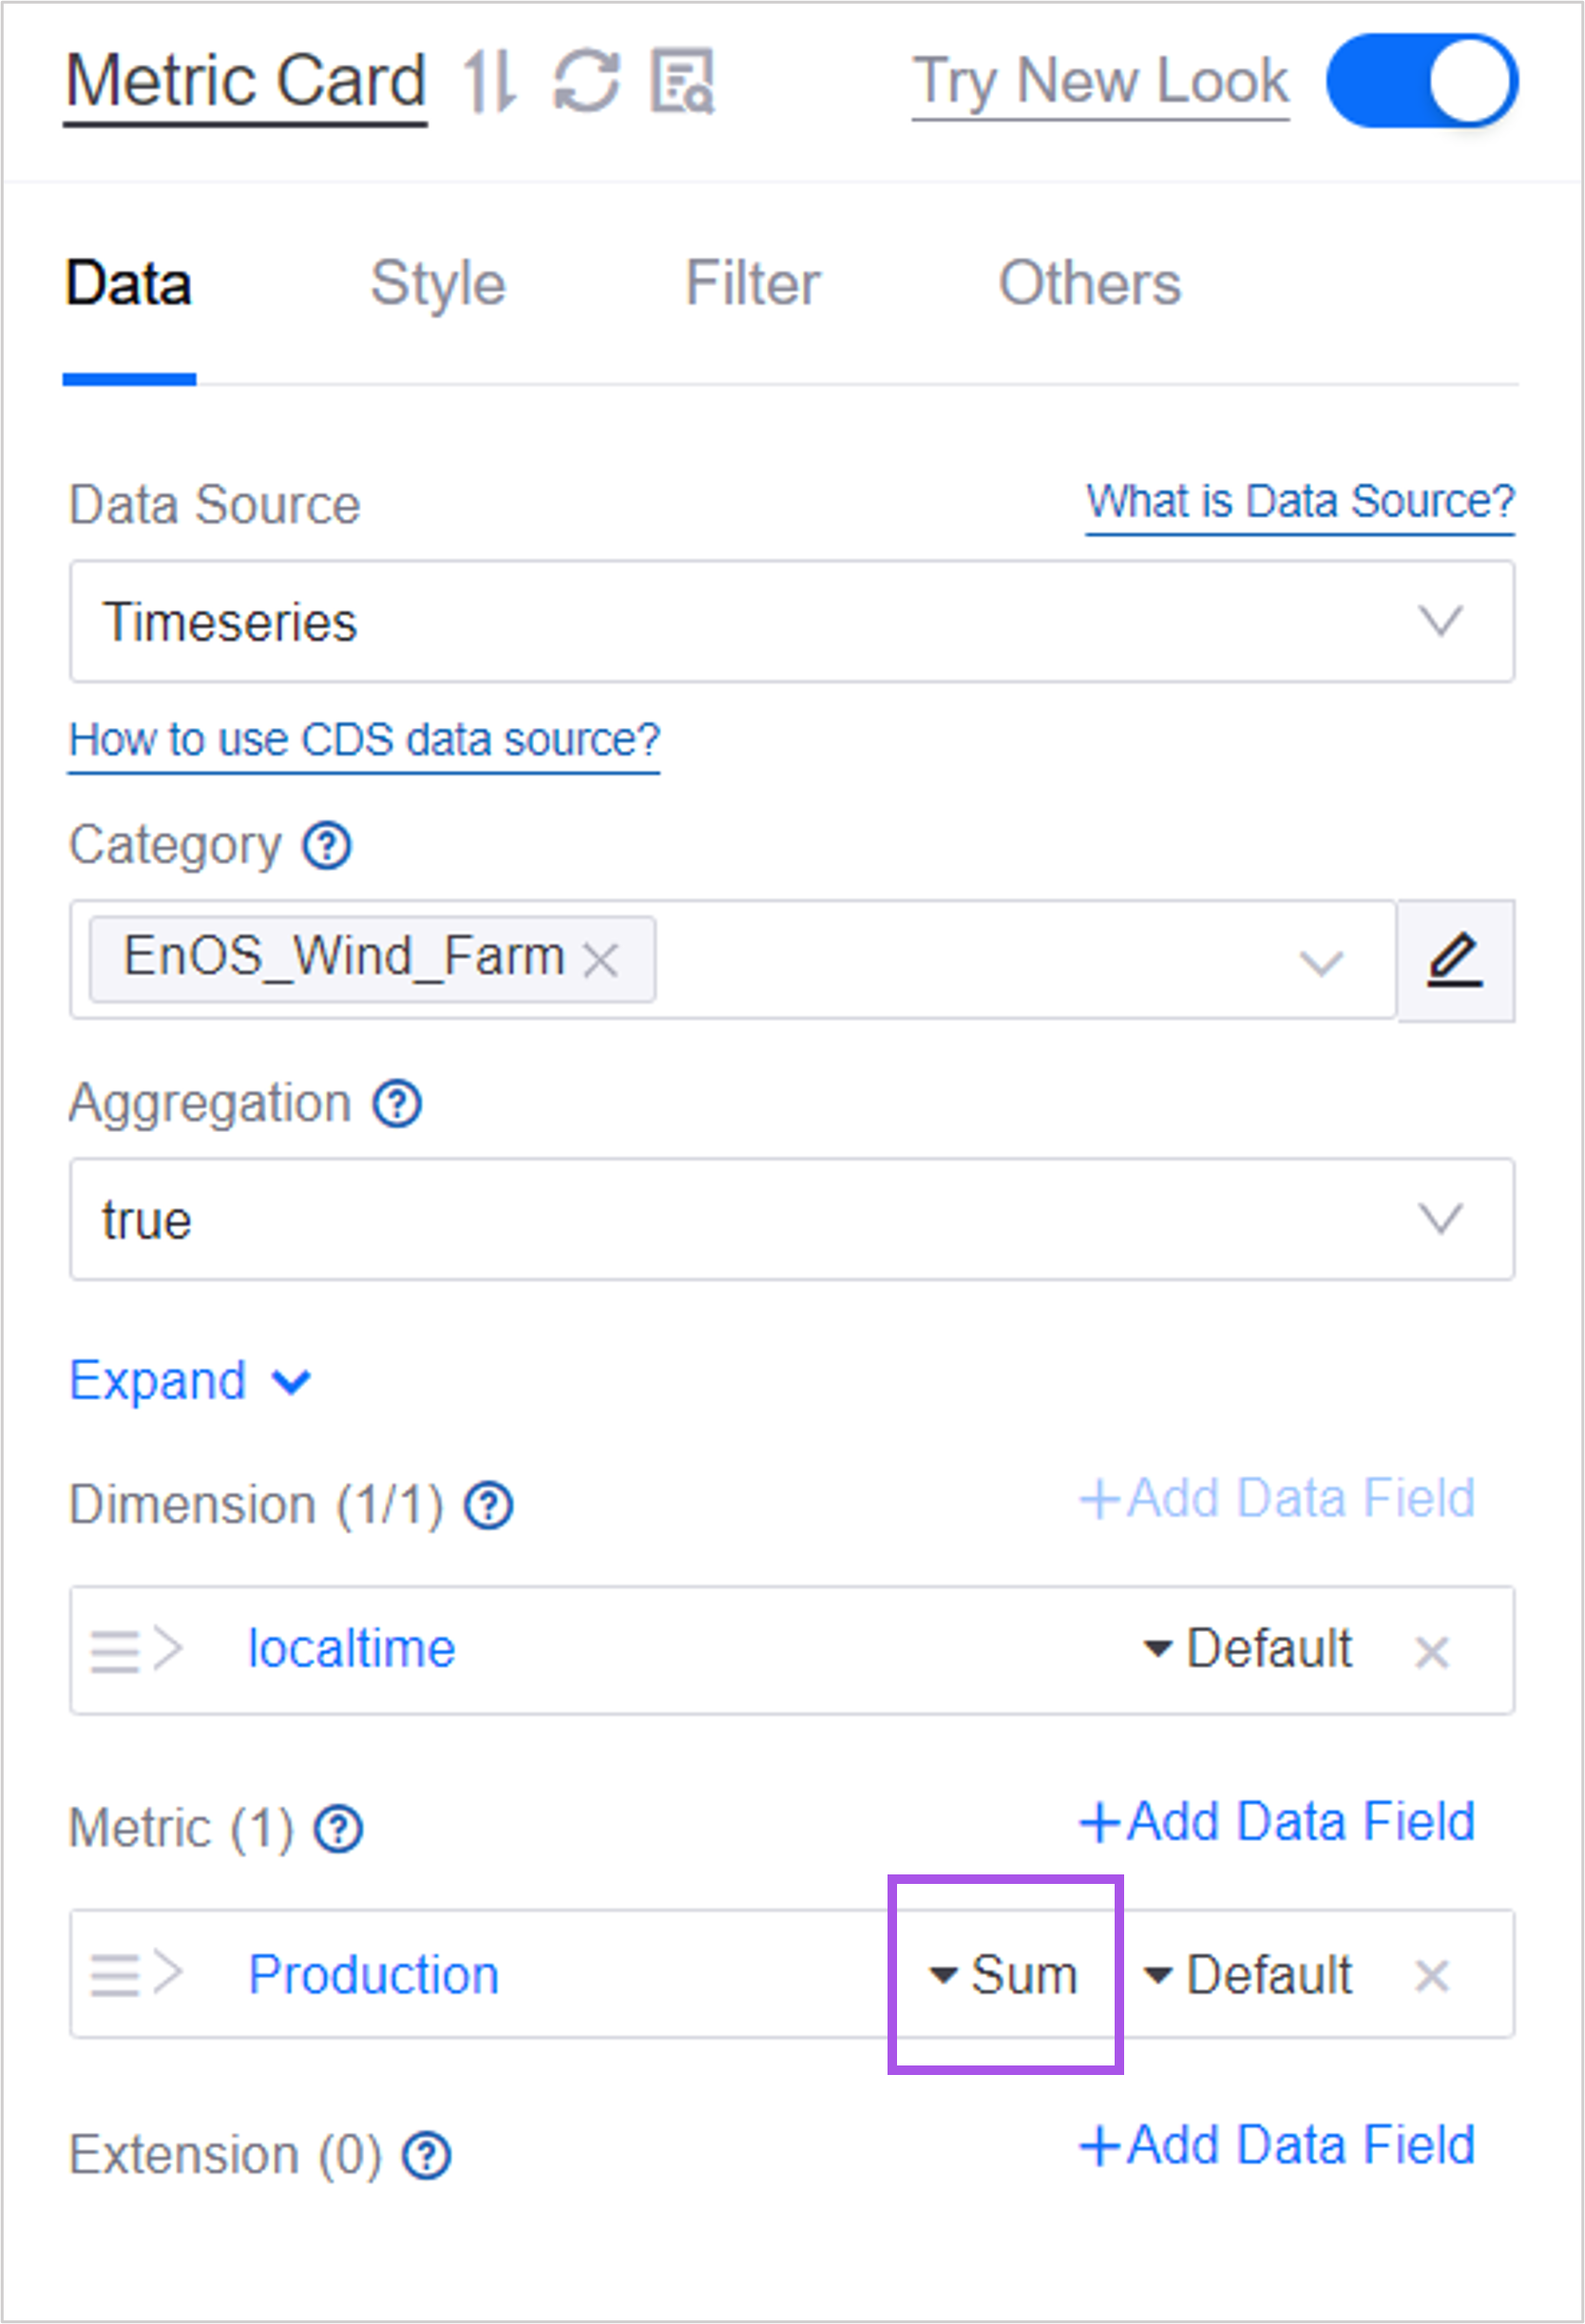Open the Timeseries data source dropdown
The image size is (1585, 2324).
[x=791, y=622]
